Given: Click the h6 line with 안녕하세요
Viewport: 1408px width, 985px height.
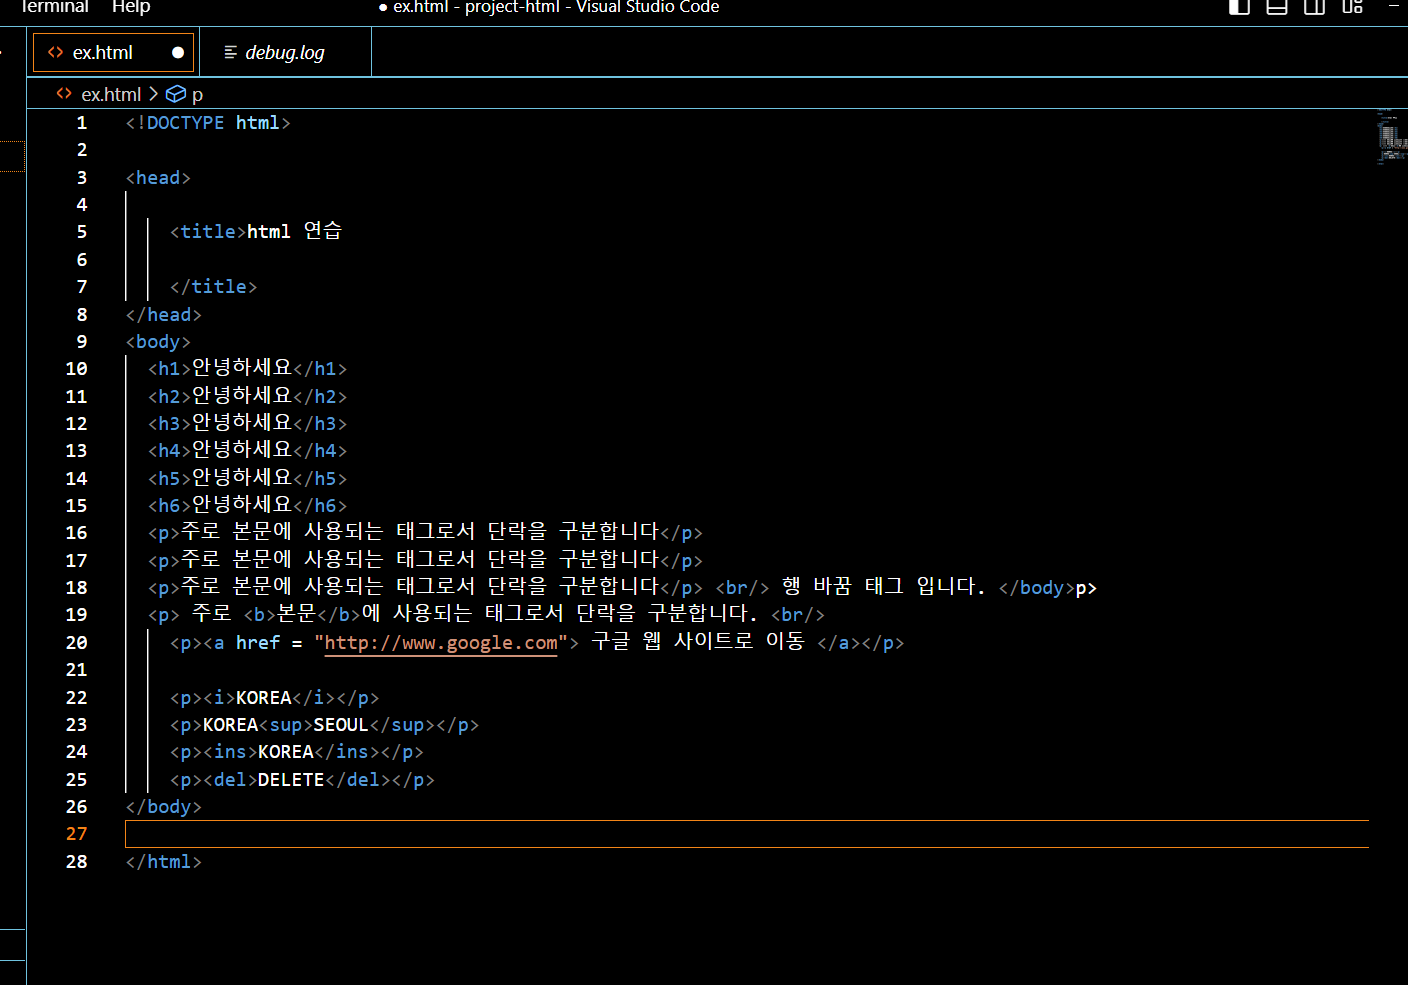Looking at the screenshot, I should 247,505.
